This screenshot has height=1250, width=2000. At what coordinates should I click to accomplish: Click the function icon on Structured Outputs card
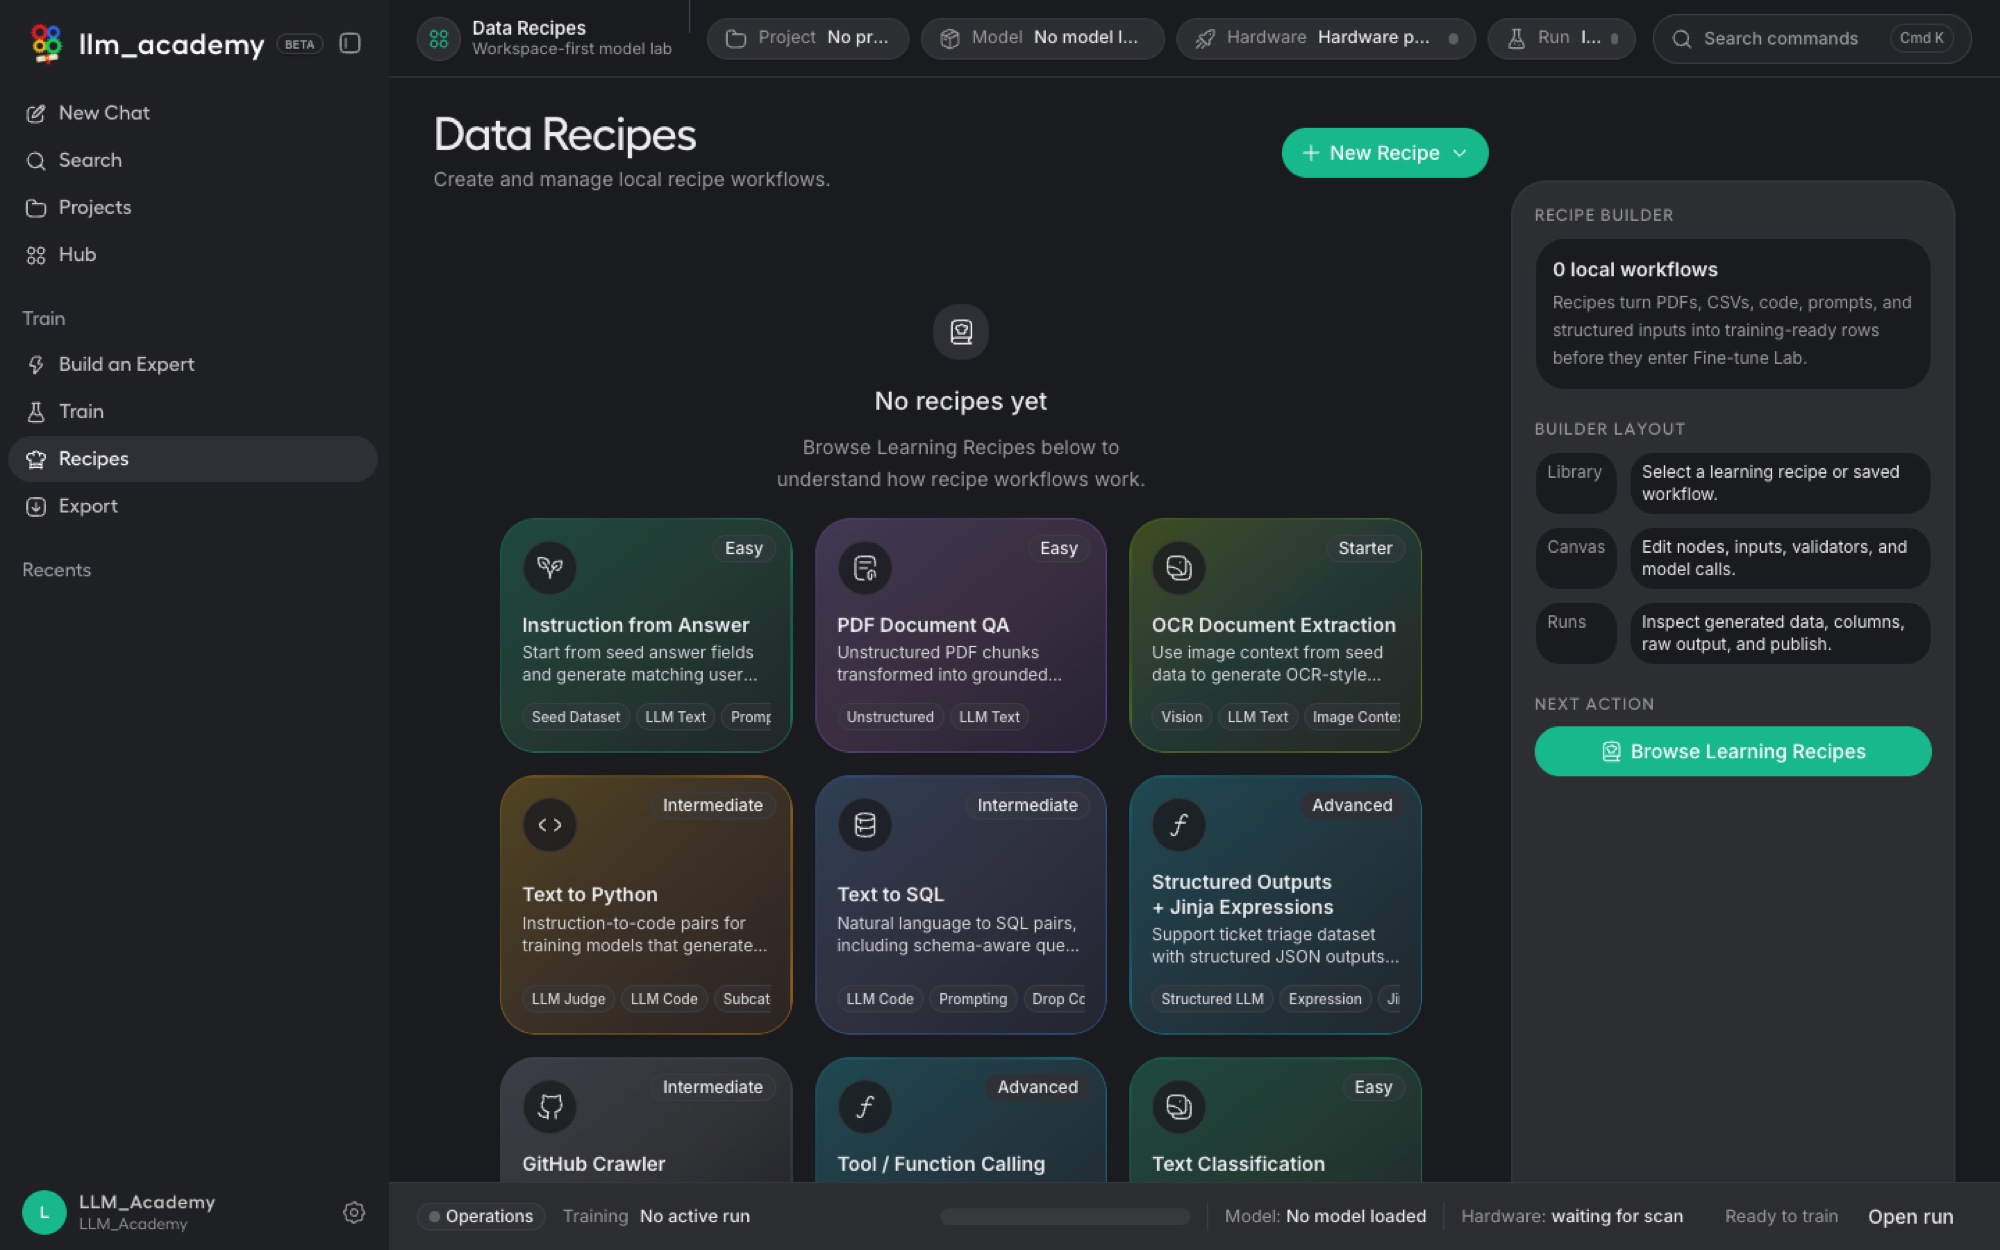pos(1179,825)
